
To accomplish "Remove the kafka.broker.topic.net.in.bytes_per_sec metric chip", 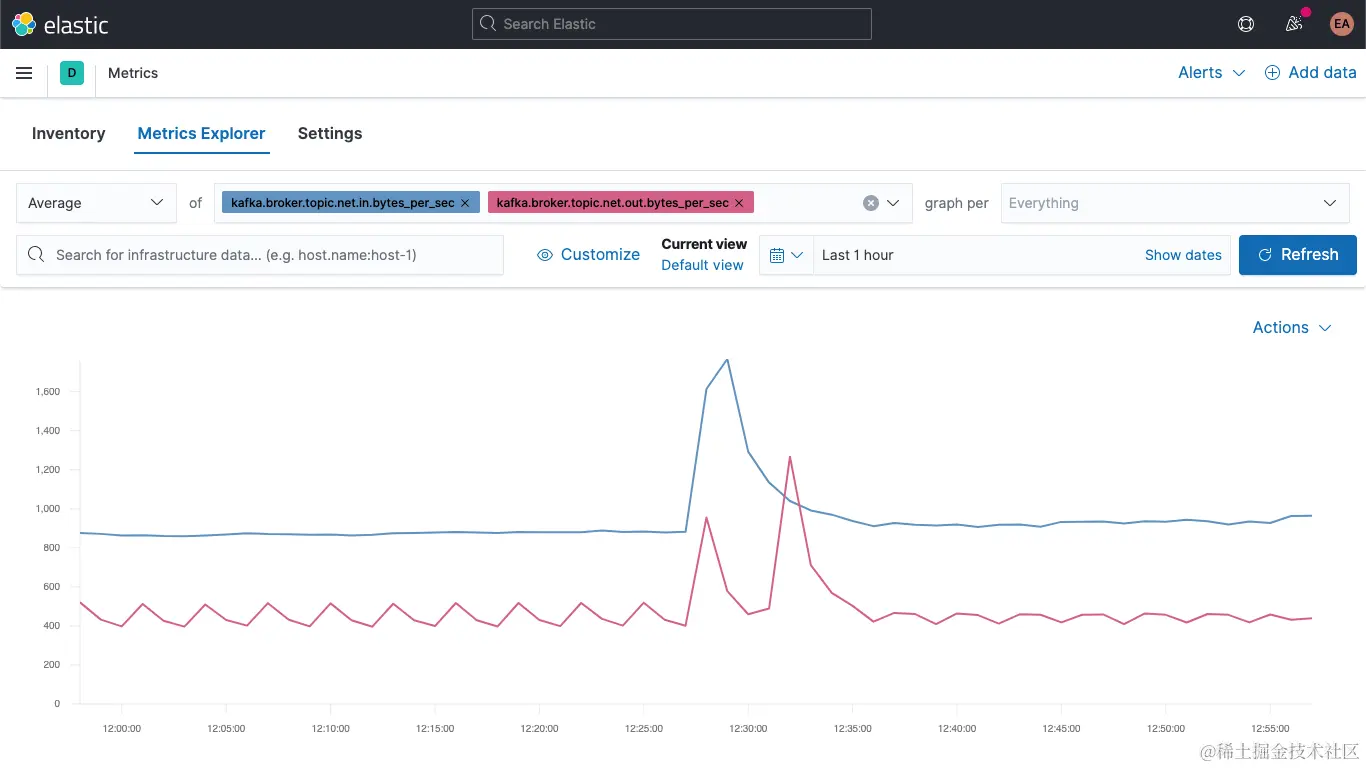I will [x=464, y=202].
